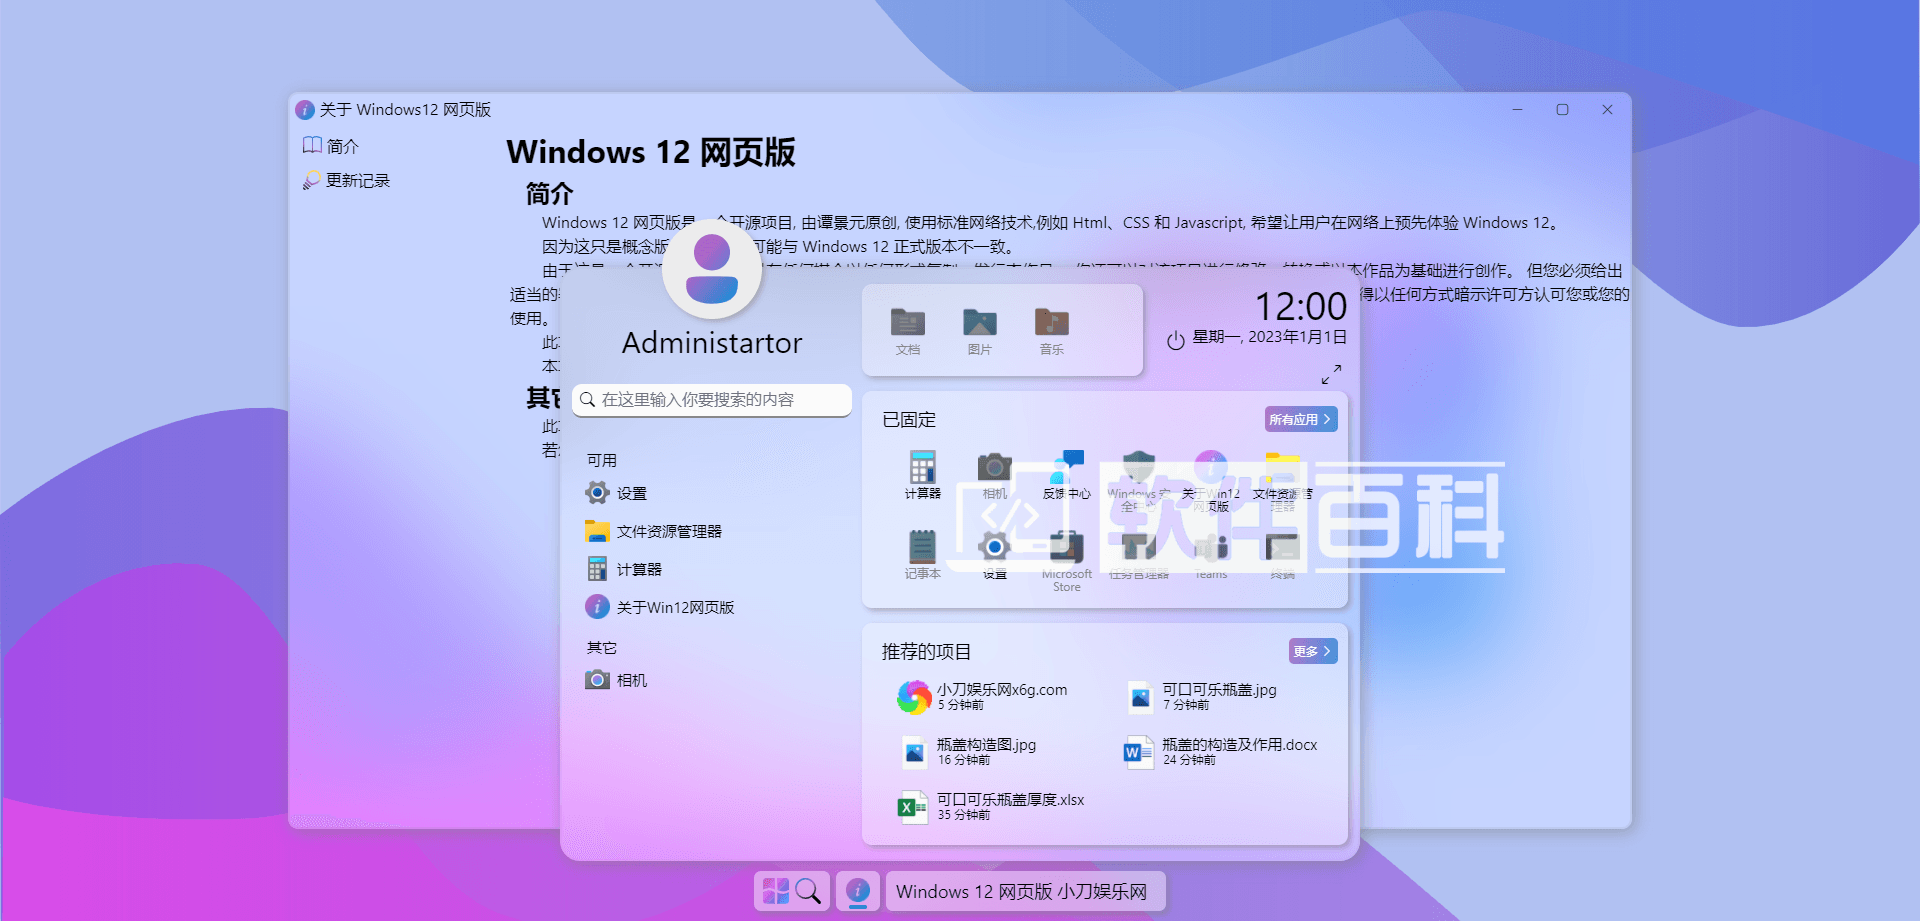Open recommended file 瓶盖的构造及作用.docx
This screenshot has width=1920, height=921.
coord(1220,751)
